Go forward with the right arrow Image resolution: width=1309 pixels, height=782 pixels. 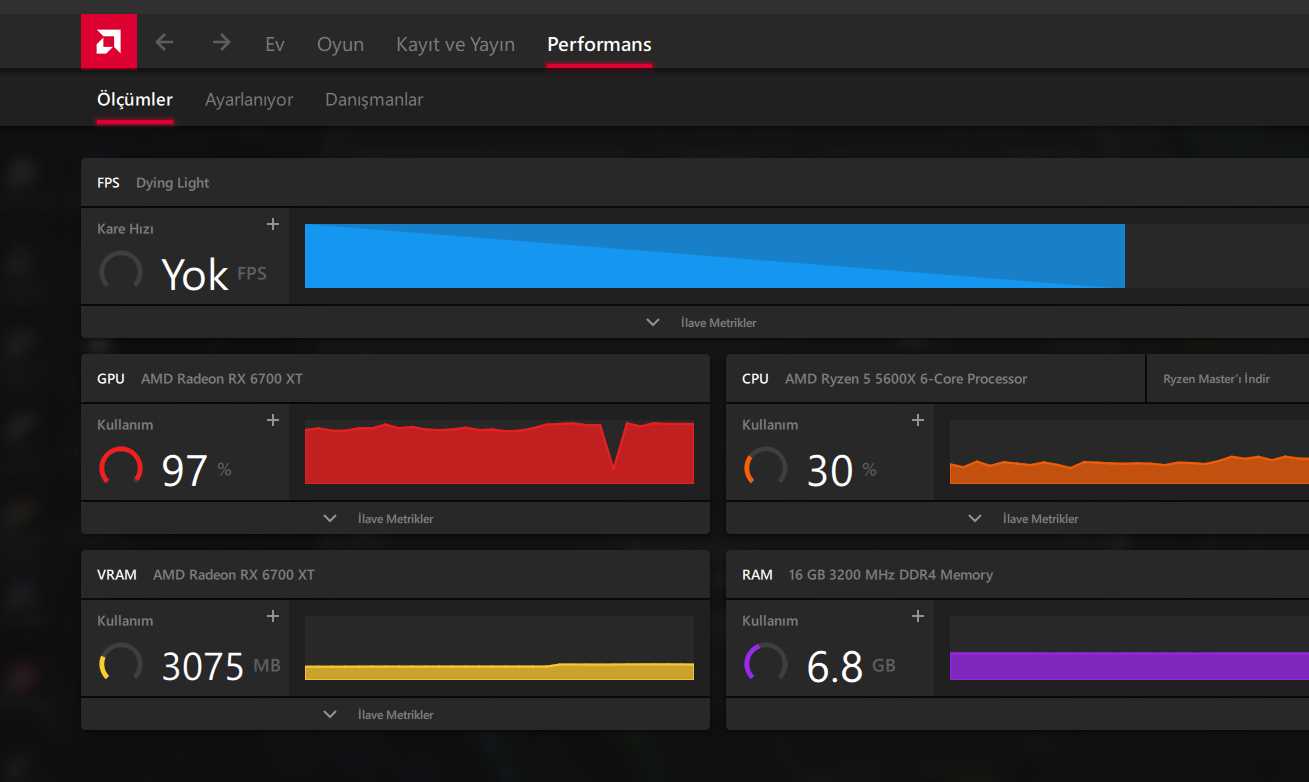222,42
